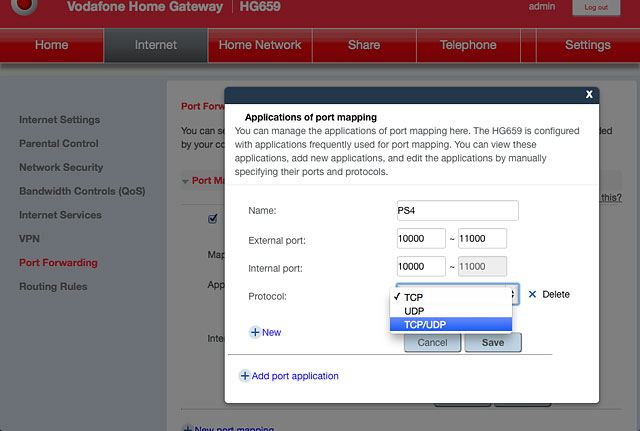640x431 pixels.
Task: Open Parental Control in sidebar
Action: (59, 143)
